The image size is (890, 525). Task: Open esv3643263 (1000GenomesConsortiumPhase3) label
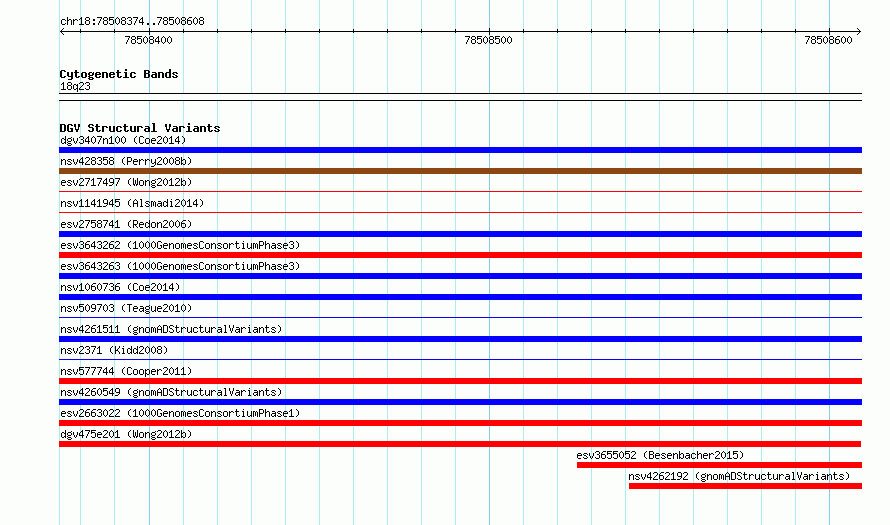[x=180, y=266]
